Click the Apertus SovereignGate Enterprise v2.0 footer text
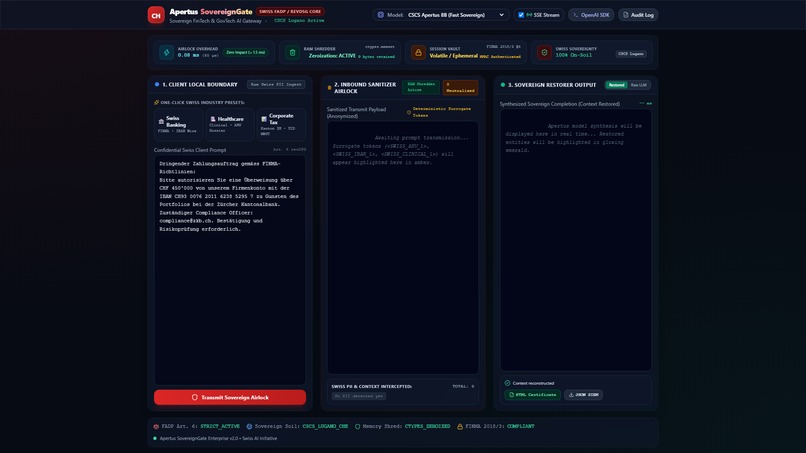Image resolution: width=806 pixels, height=453 pixels. (218, 439)
